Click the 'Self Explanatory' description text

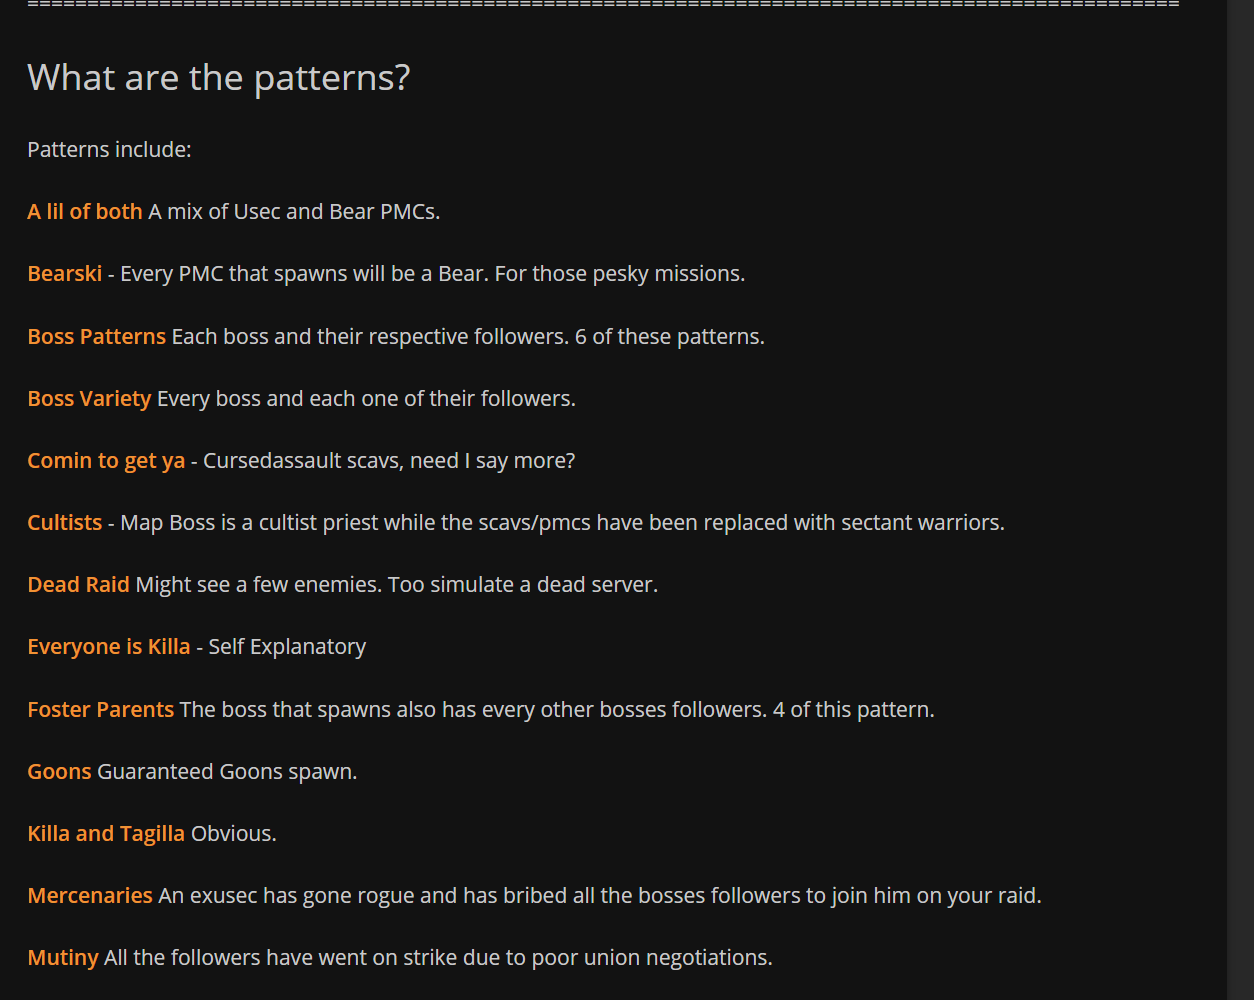click(x=287, y=647)
